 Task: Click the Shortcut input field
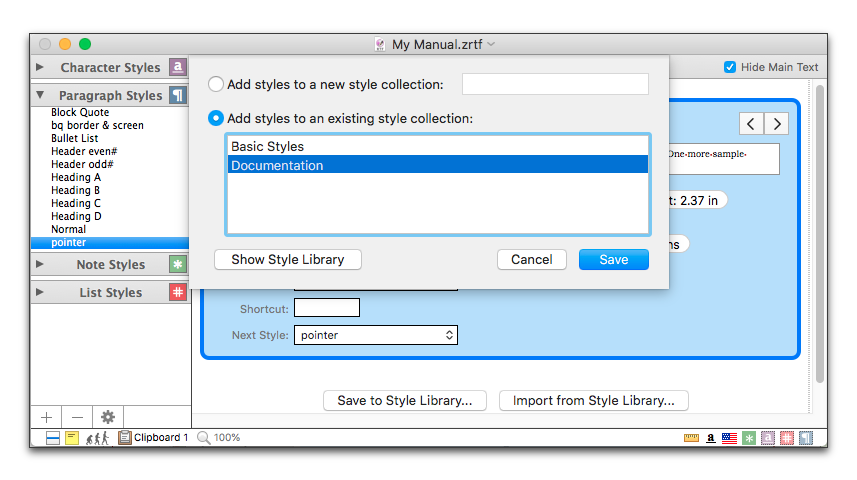(326, 308)
